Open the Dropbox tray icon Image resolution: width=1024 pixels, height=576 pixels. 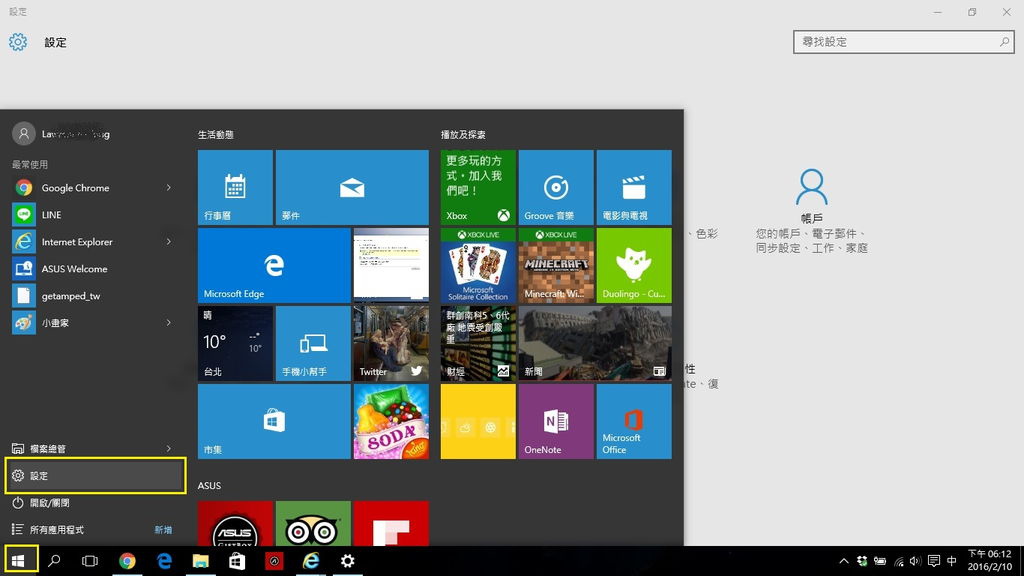[x=862, y=561]
